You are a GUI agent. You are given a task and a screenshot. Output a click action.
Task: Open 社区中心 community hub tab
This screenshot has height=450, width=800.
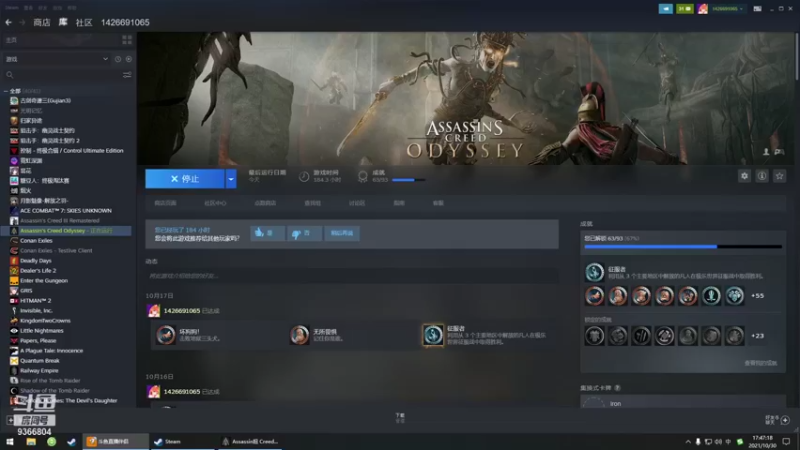[x=215, y=203]
